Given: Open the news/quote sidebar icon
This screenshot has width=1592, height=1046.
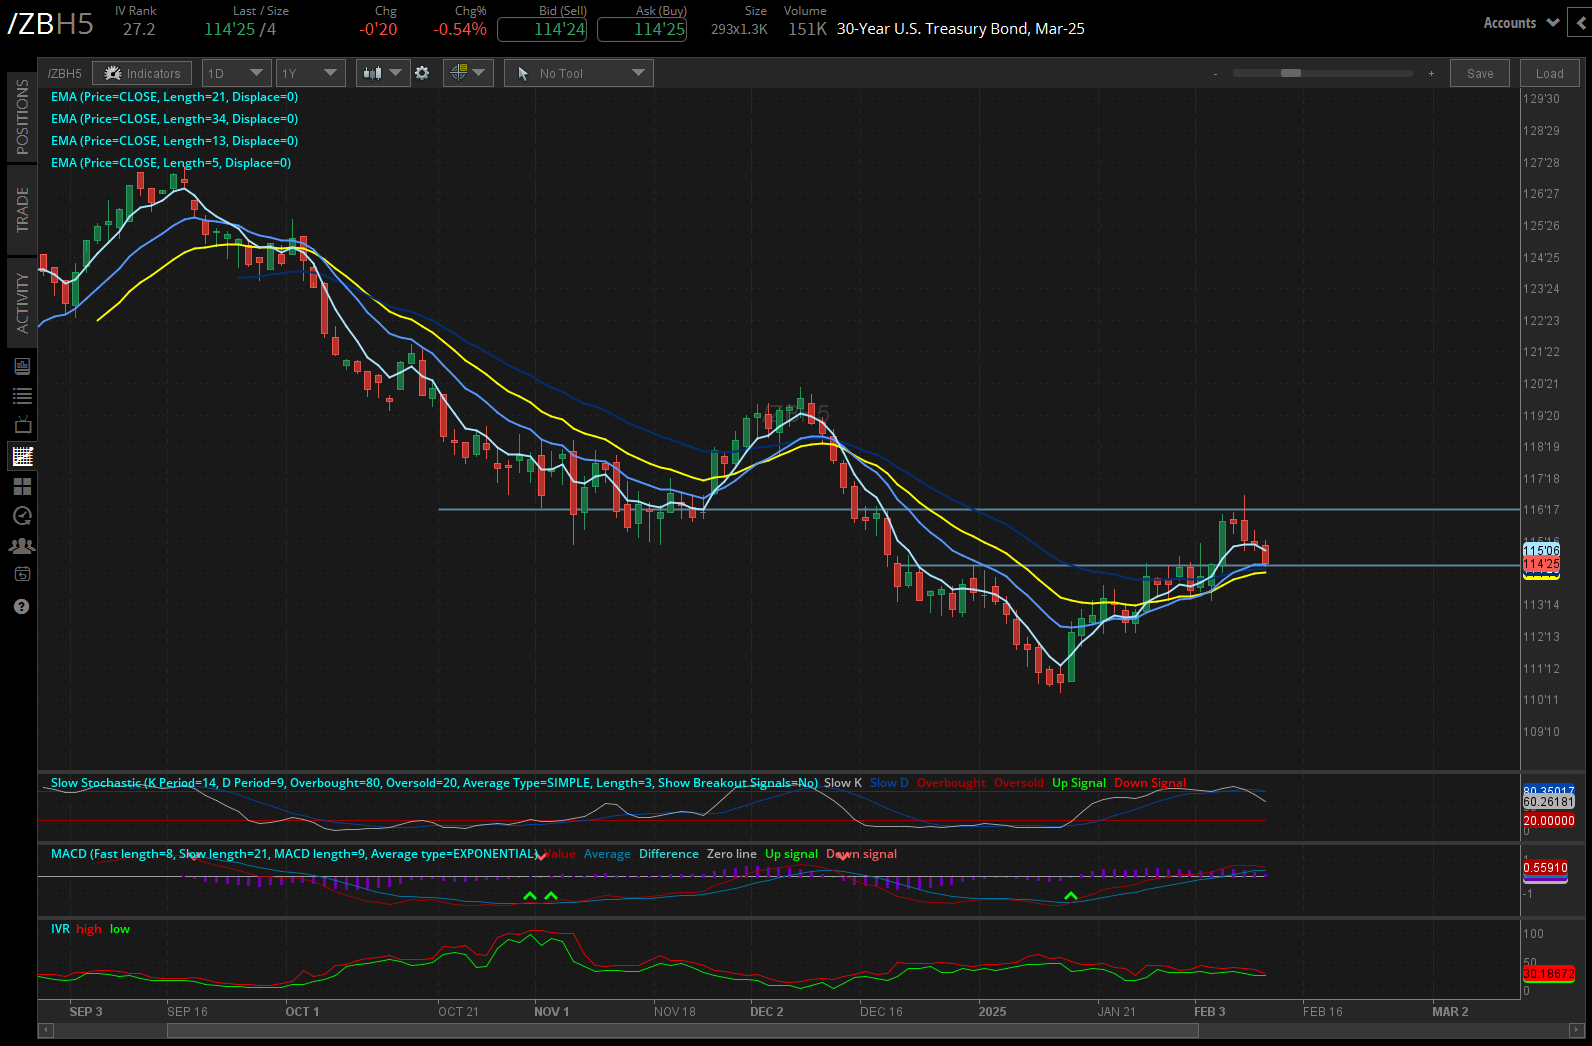Looking at the screenshot, I should [22, 366].
